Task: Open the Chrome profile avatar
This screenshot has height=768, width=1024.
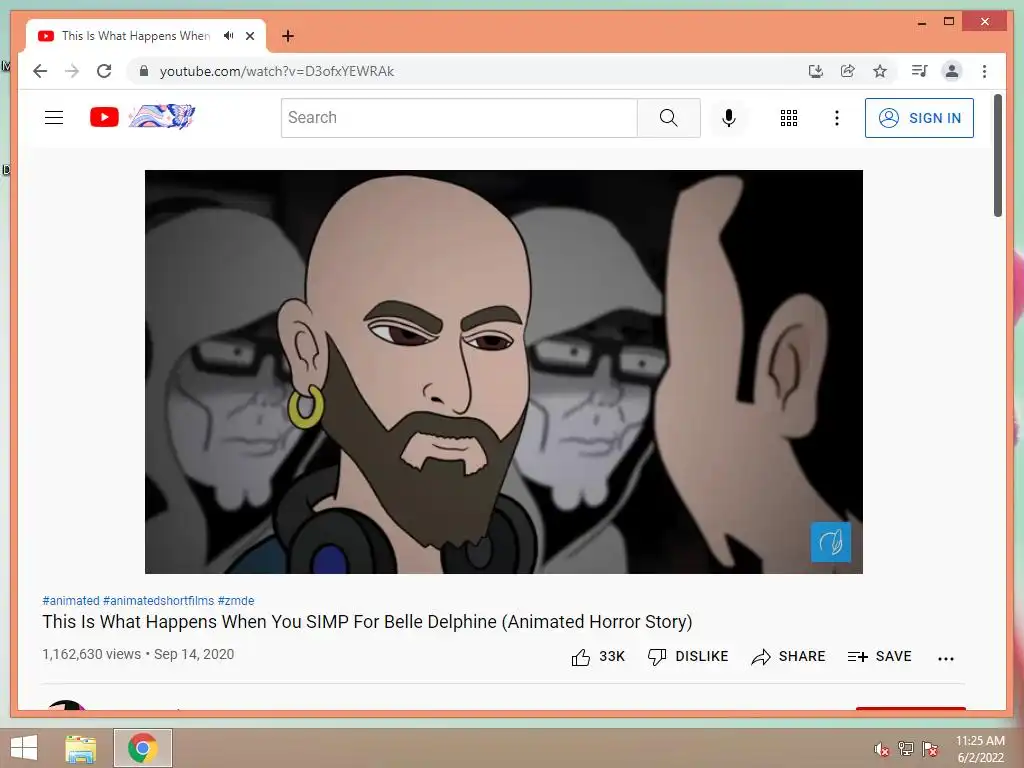Action: pyautogui.click(x=952, y=71)
